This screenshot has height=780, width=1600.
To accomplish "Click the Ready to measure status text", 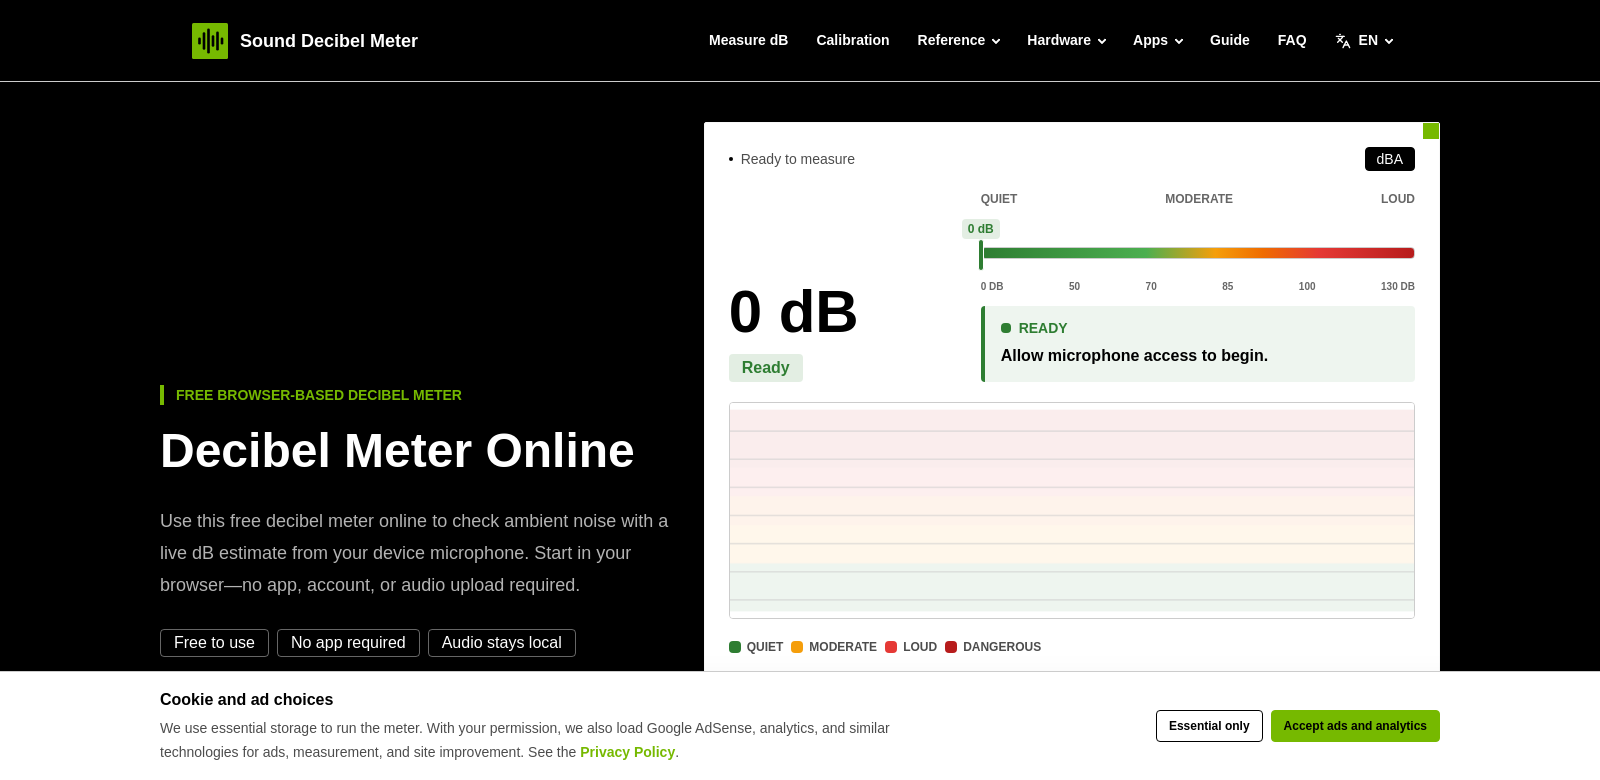I will 798,159.
